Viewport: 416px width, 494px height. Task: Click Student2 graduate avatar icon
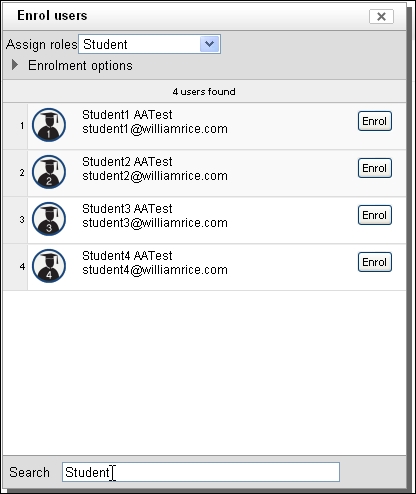(49, 172)
